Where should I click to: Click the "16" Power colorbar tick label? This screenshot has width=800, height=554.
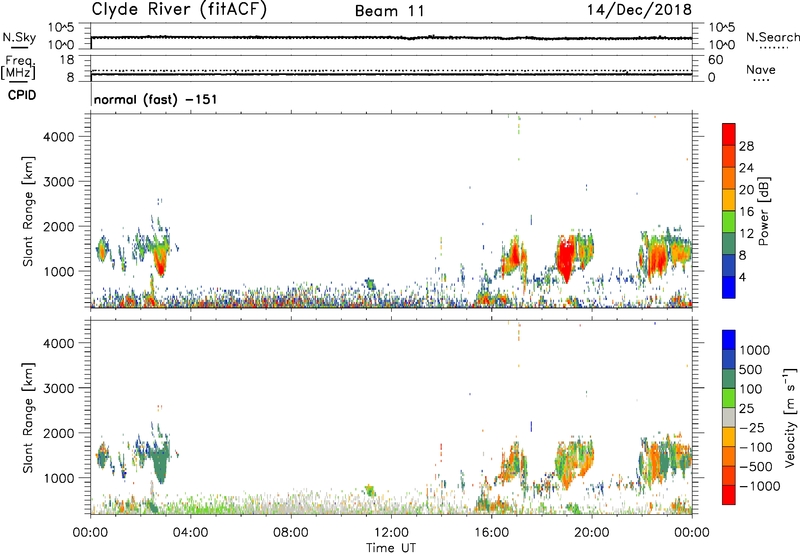point(746,211)
